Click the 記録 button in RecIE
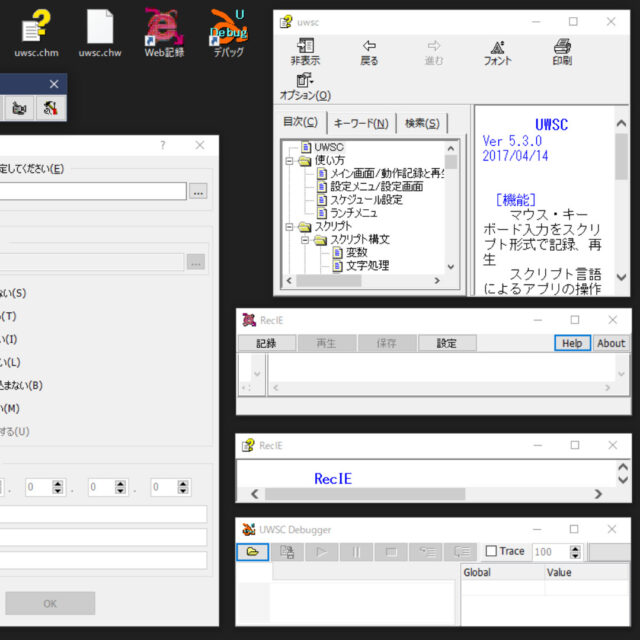Screen dimensions: 640x640 [x=267, y=343]
